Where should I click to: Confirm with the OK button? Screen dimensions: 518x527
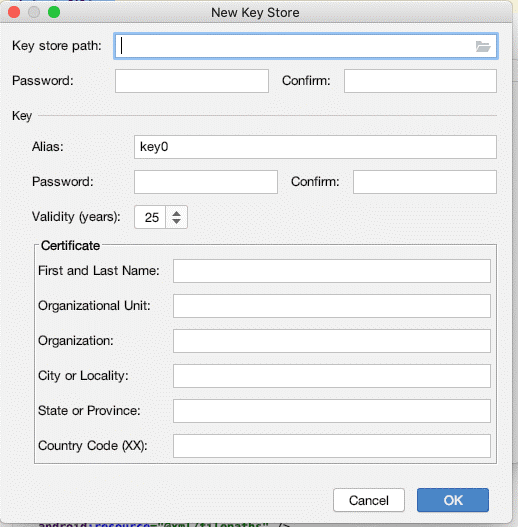pos(453,500)
